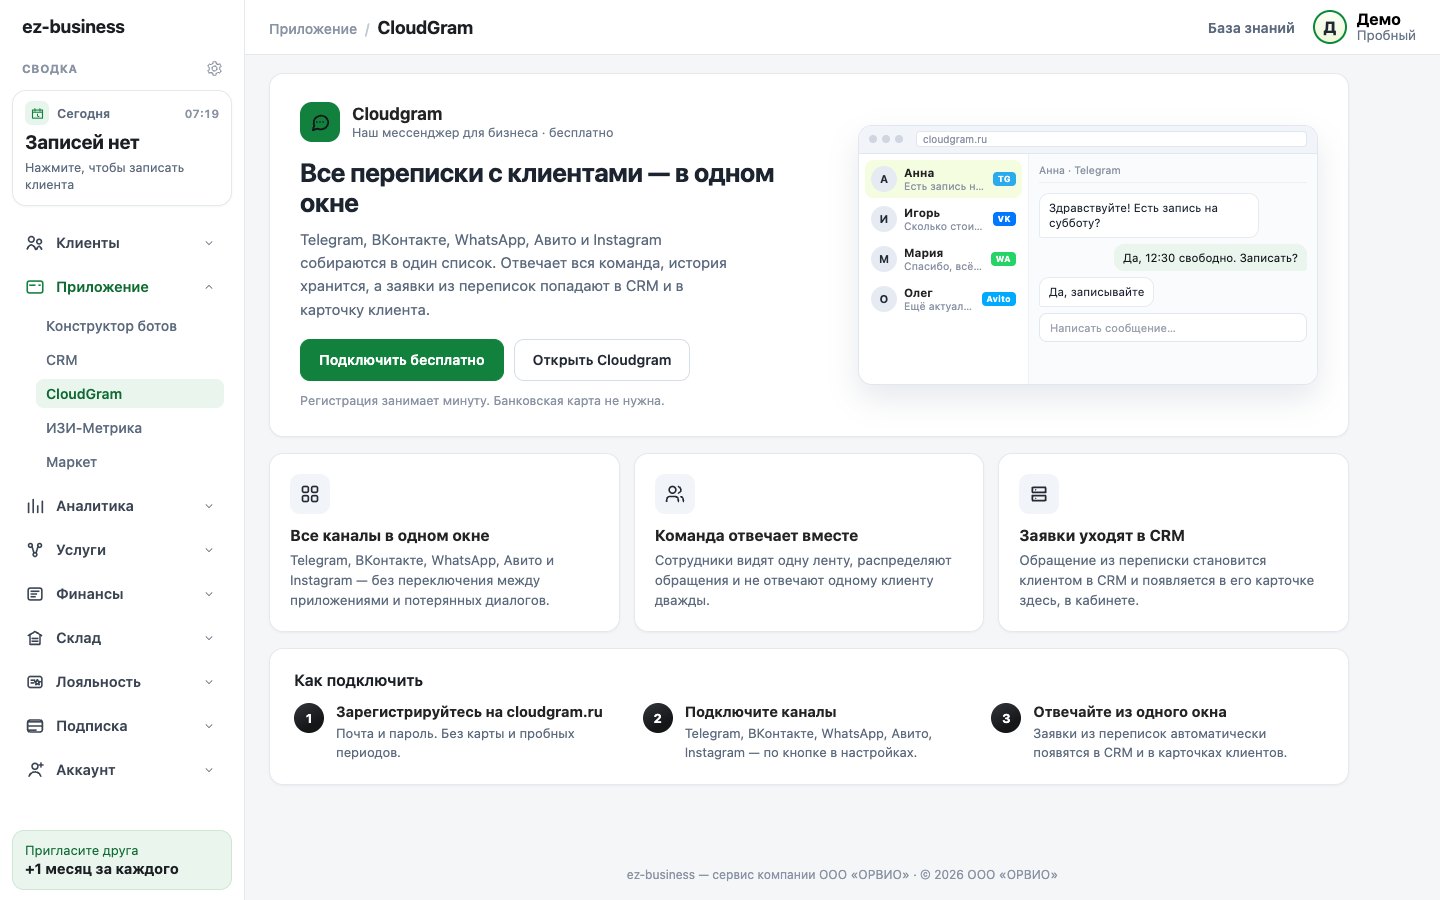Expand the Аккаунт section chevron
Screen dimensions: 1440x900
(209, 770)
